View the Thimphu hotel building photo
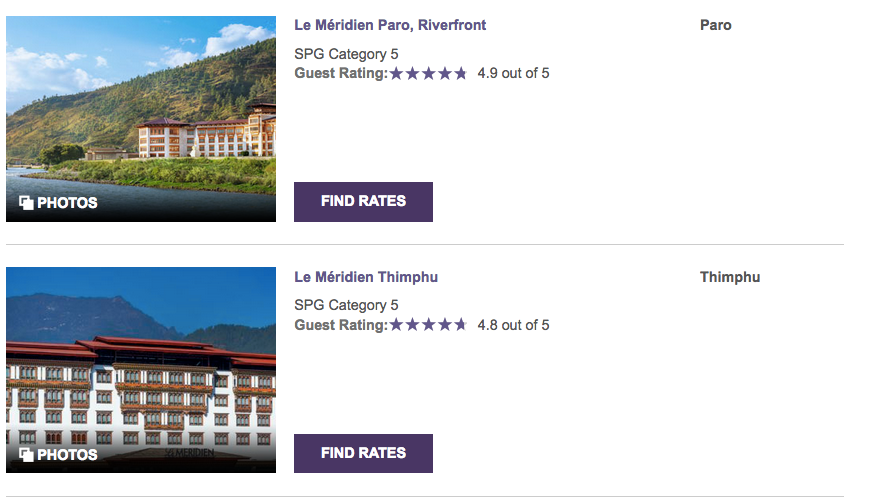This screenshot has height=503, width=869. 141,360
